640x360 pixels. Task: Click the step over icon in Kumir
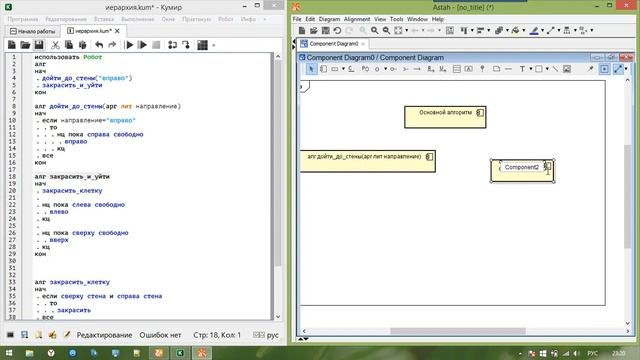tap(172, 45)
